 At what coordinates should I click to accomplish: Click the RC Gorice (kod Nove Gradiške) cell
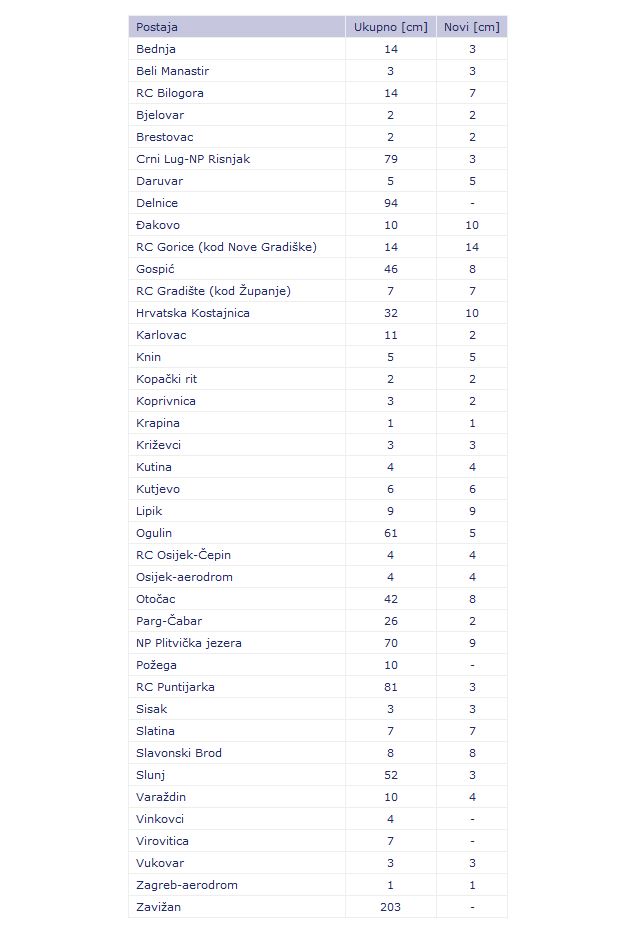click(x=226, y=247)
